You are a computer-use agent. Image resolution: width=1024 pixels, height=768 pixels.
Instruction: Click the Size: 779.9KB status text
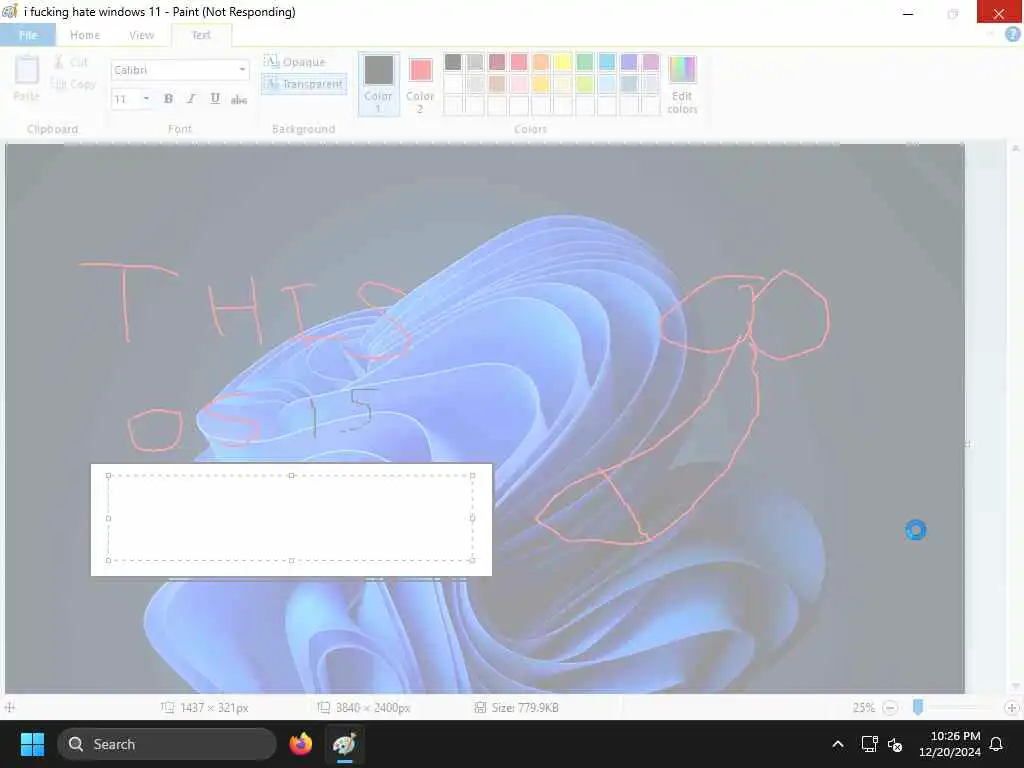(x=525, y=707)
